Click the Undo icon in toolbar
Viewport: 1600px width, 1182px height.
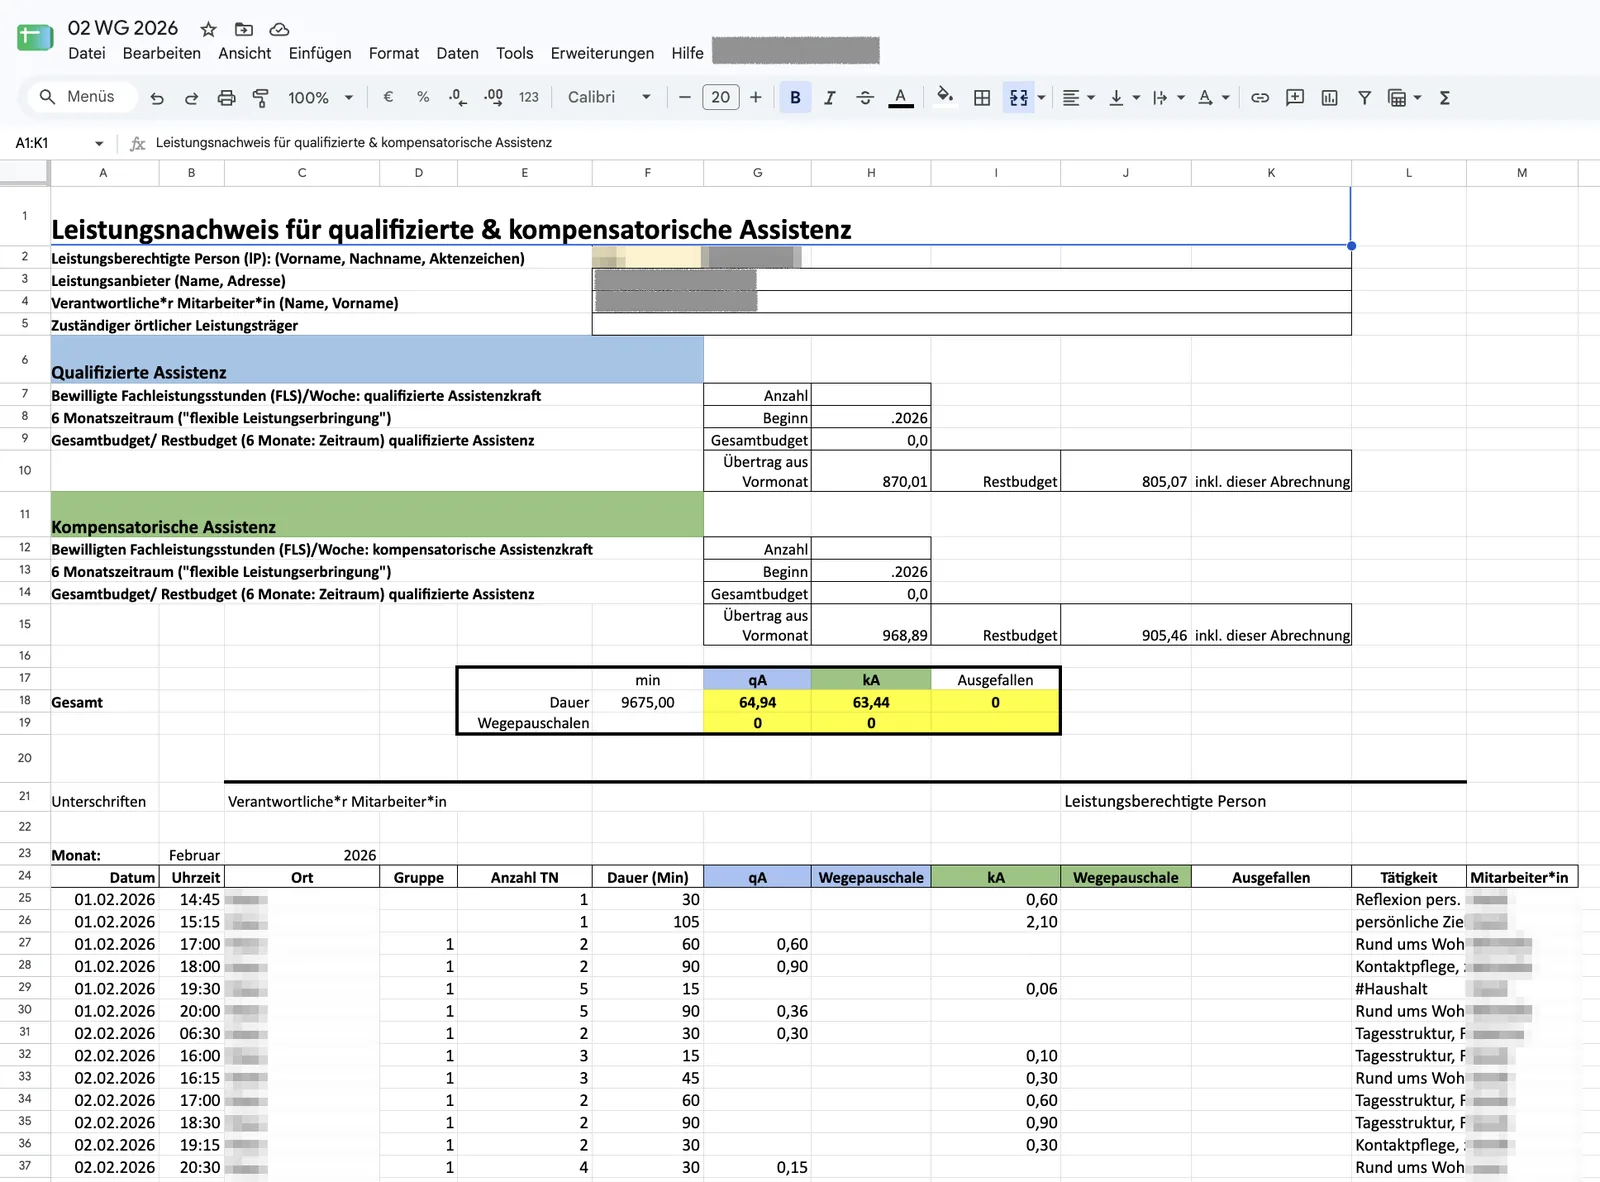(157, 97)
